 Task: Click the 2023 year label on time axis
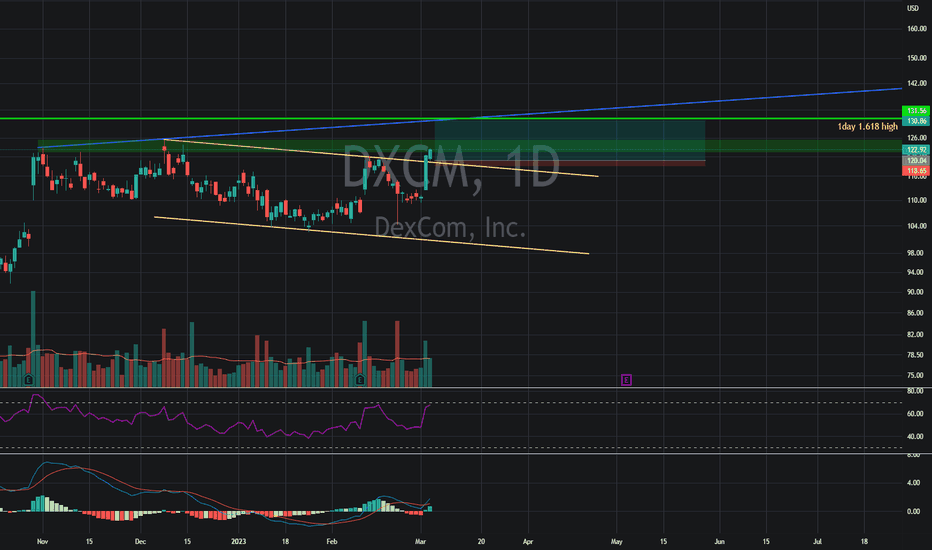(x=238, y=542)
